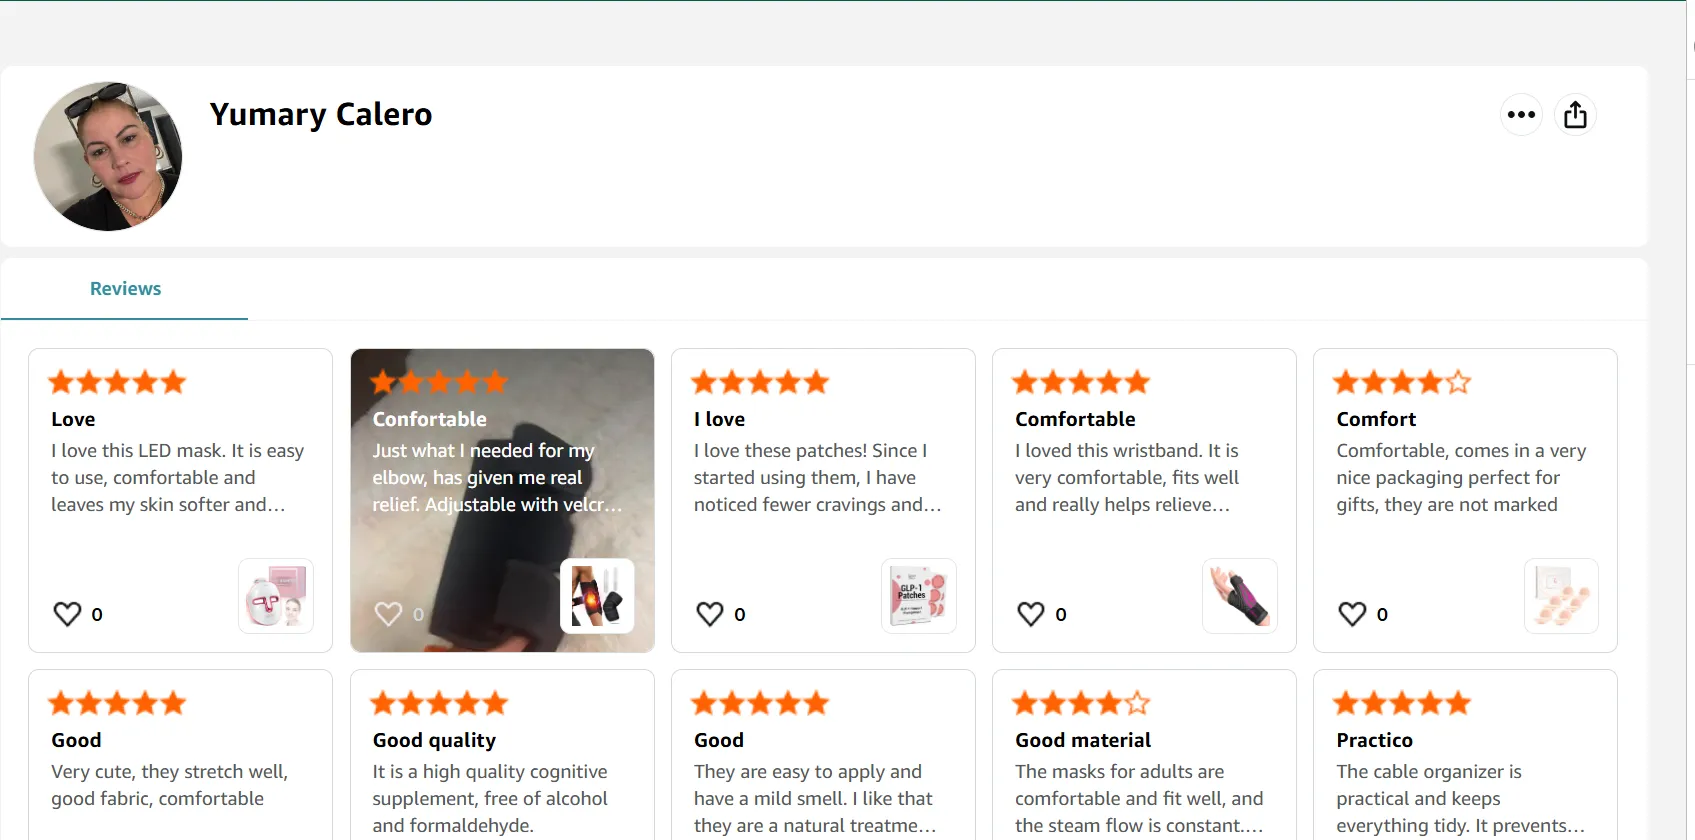This screenshot has width=1695, height=840.
Task: Click Yumary Calero's profile picture
Action: [108, 156]
